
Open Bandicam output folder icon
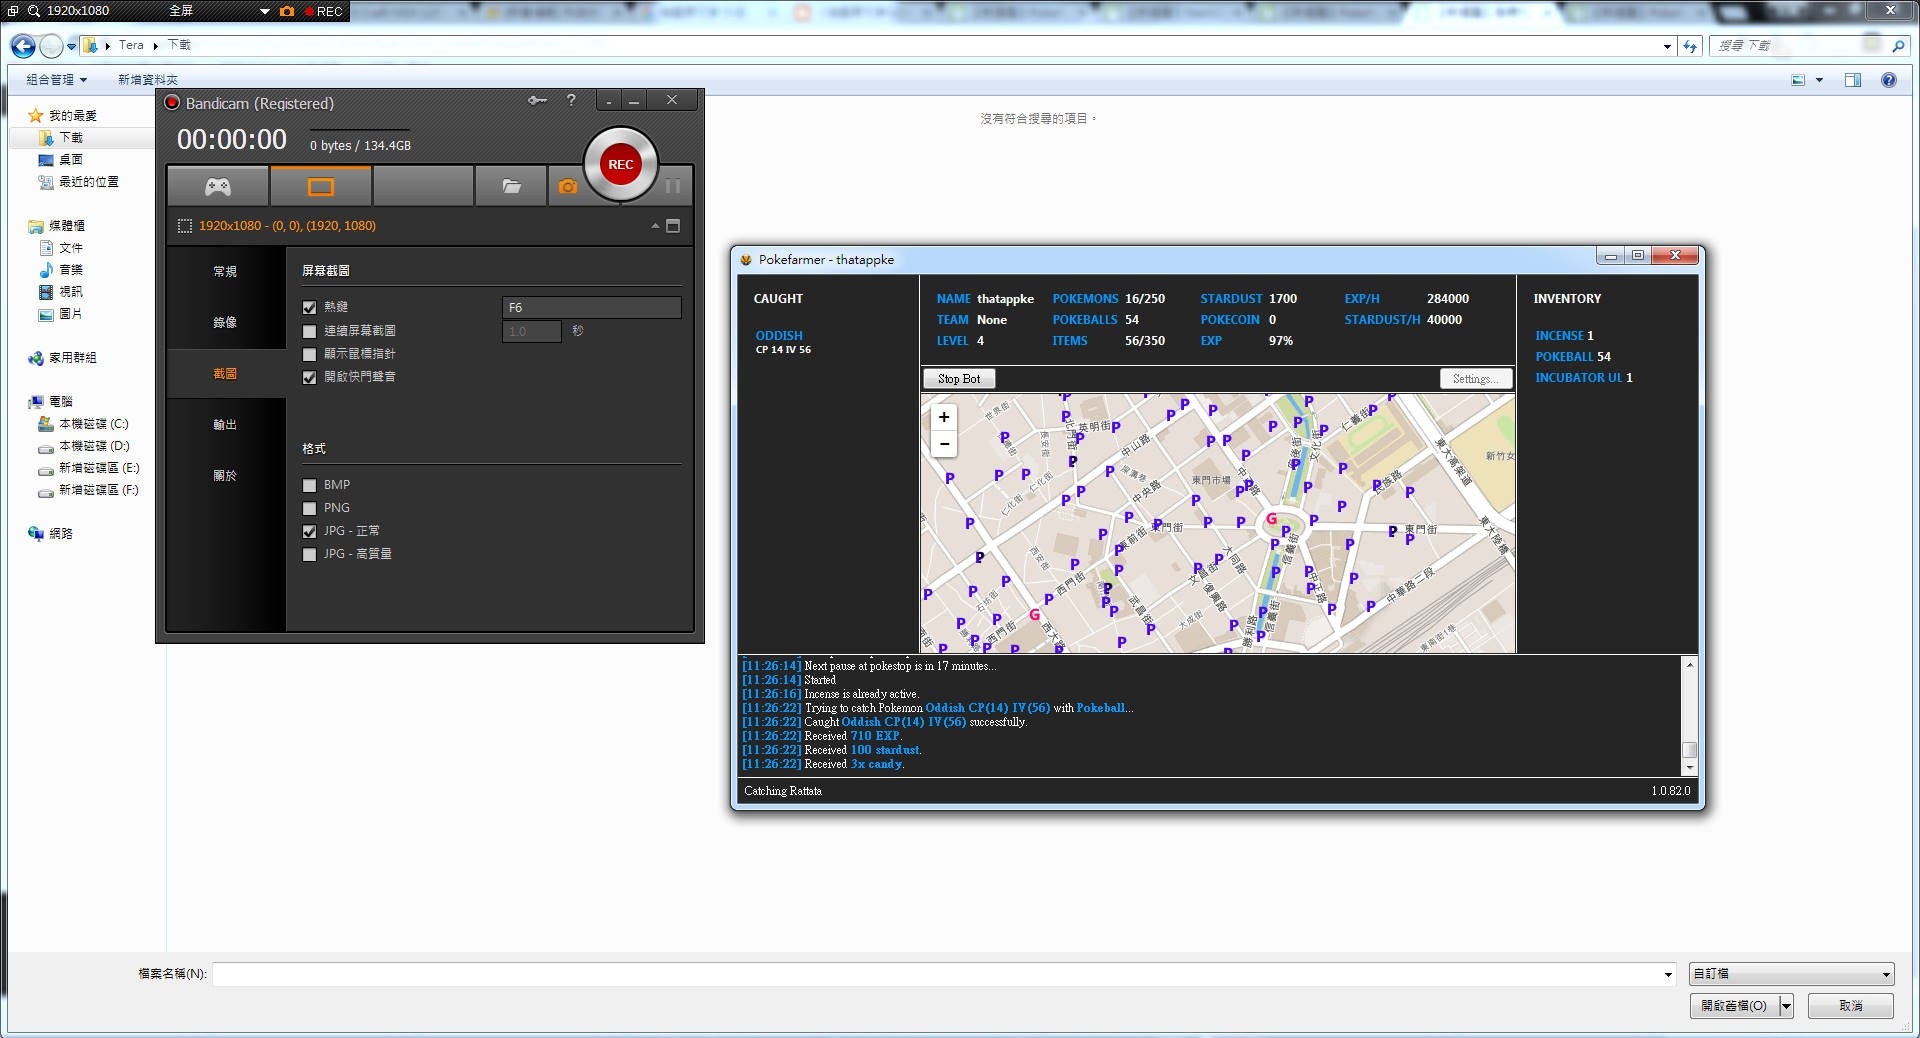[x=511, y=187]
